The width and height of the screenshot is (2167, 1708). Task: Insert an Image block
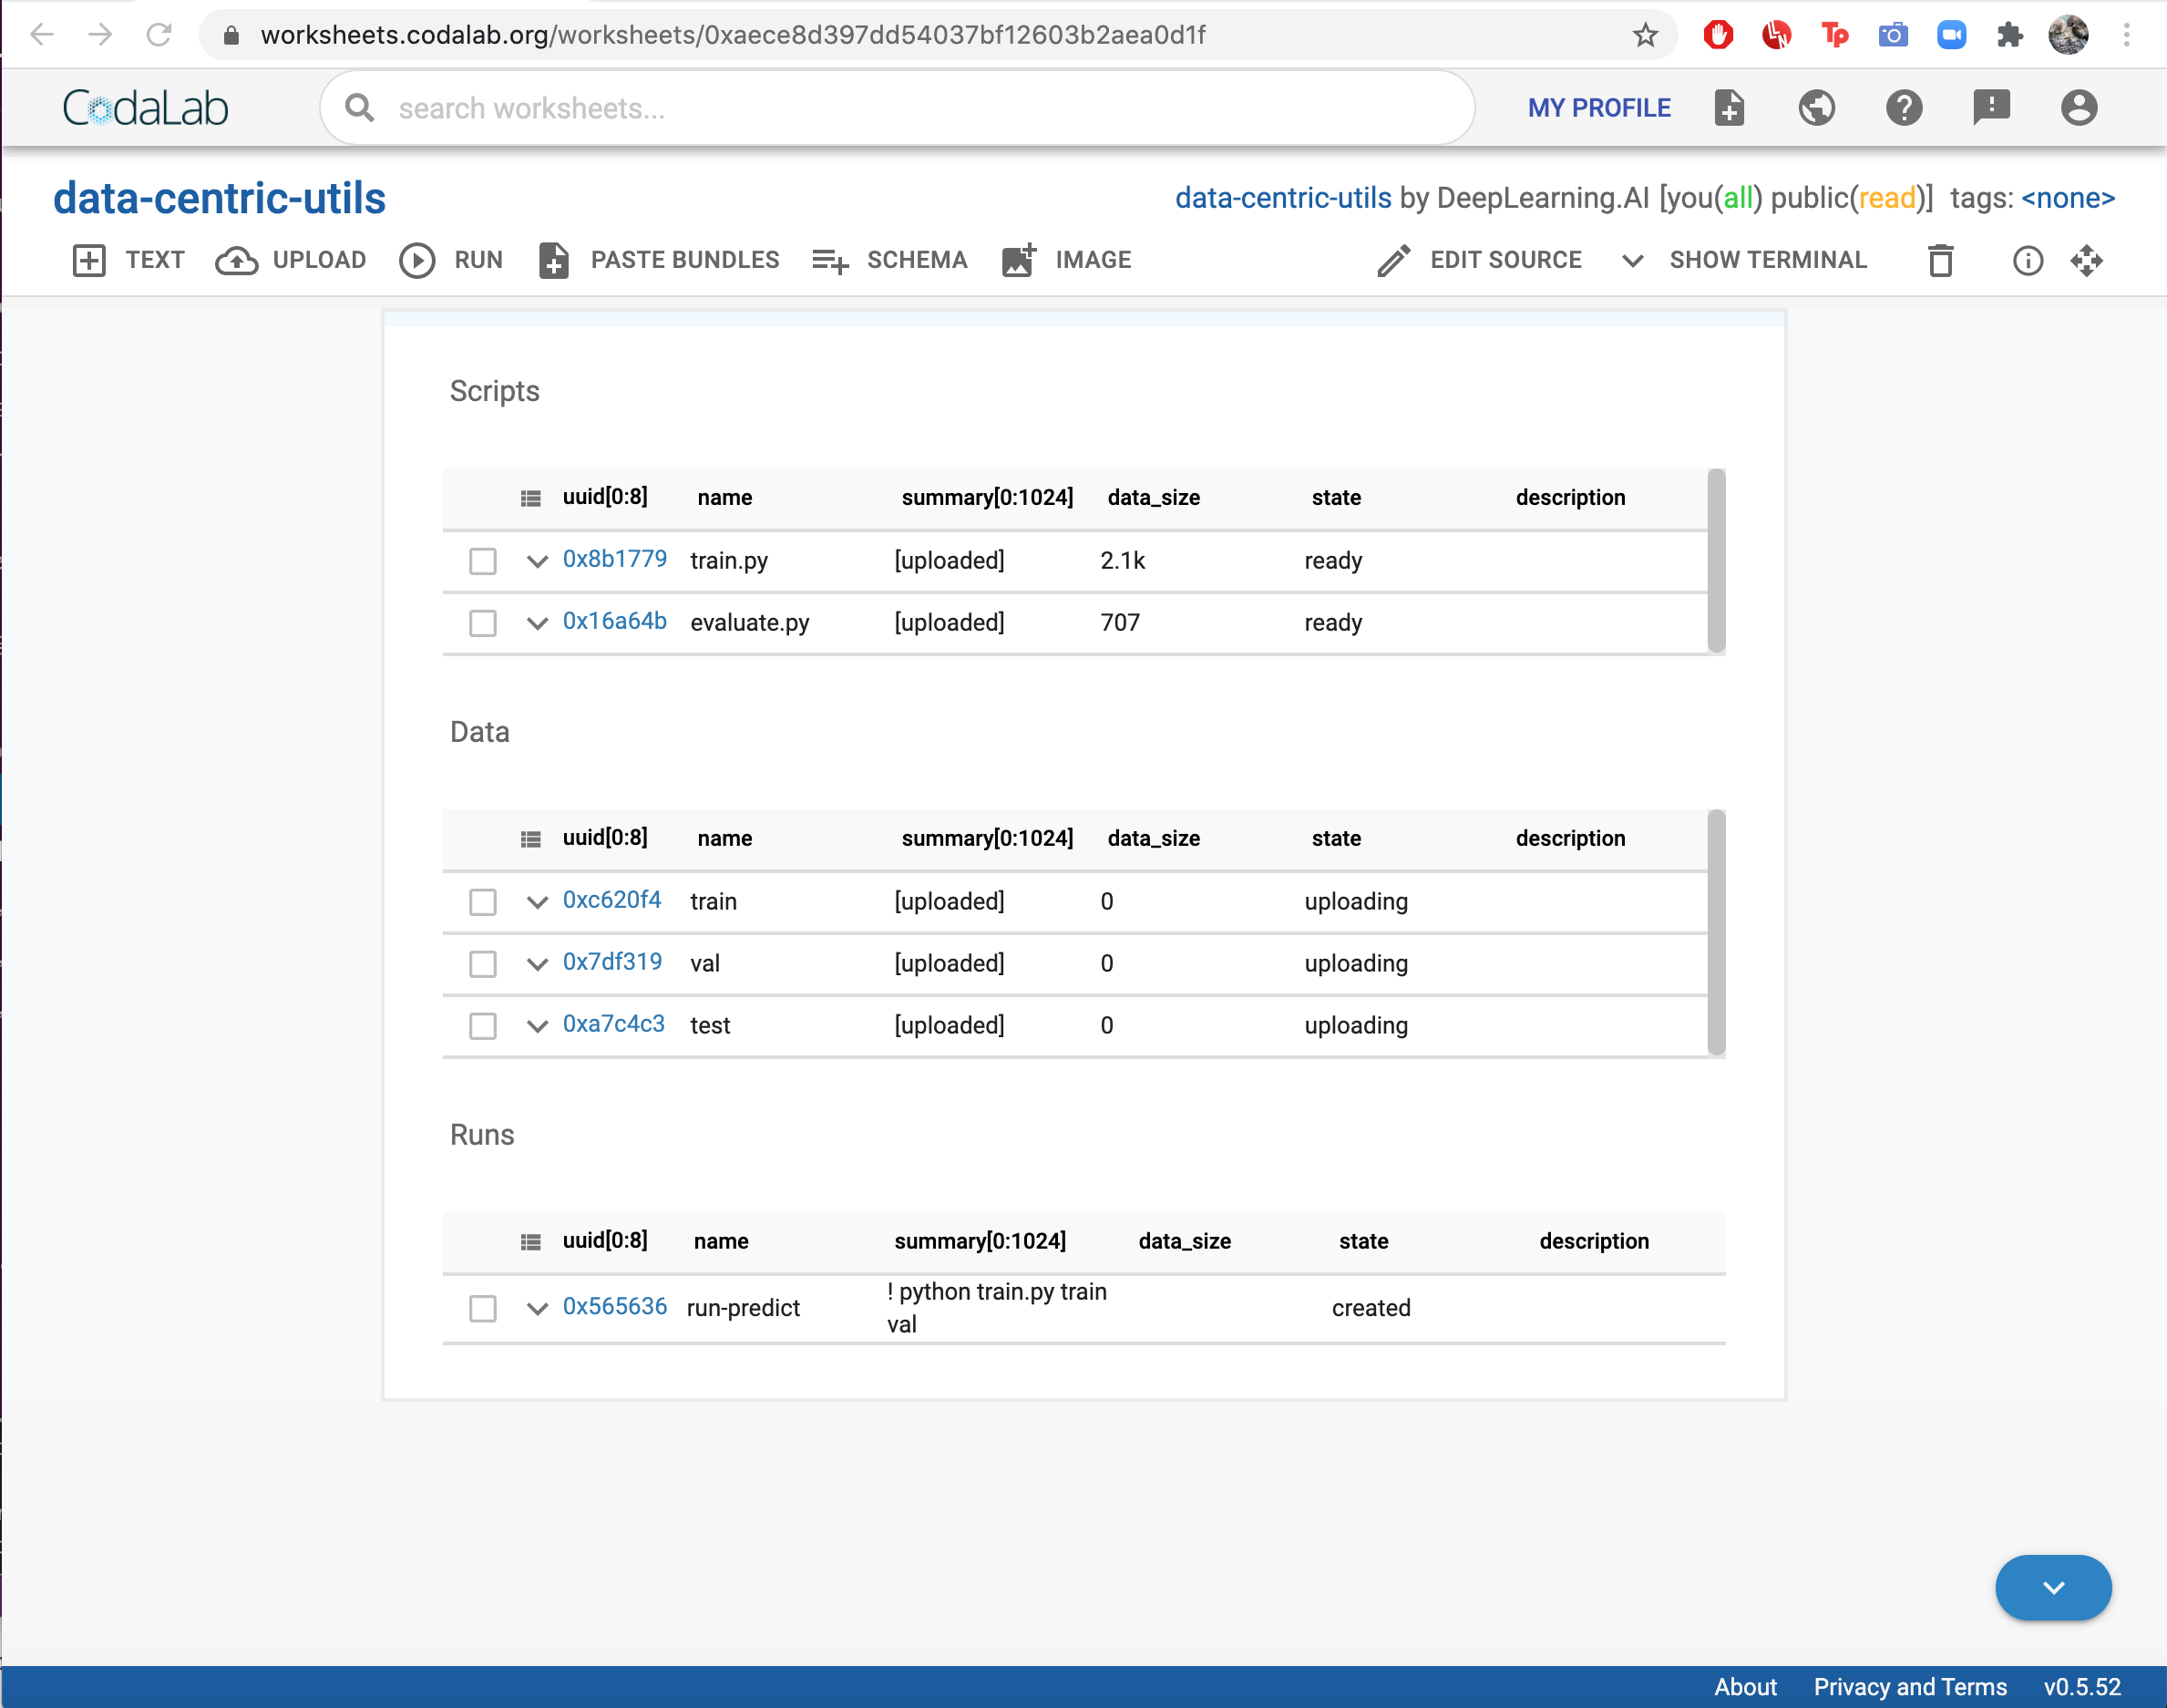click(1066, 260)
